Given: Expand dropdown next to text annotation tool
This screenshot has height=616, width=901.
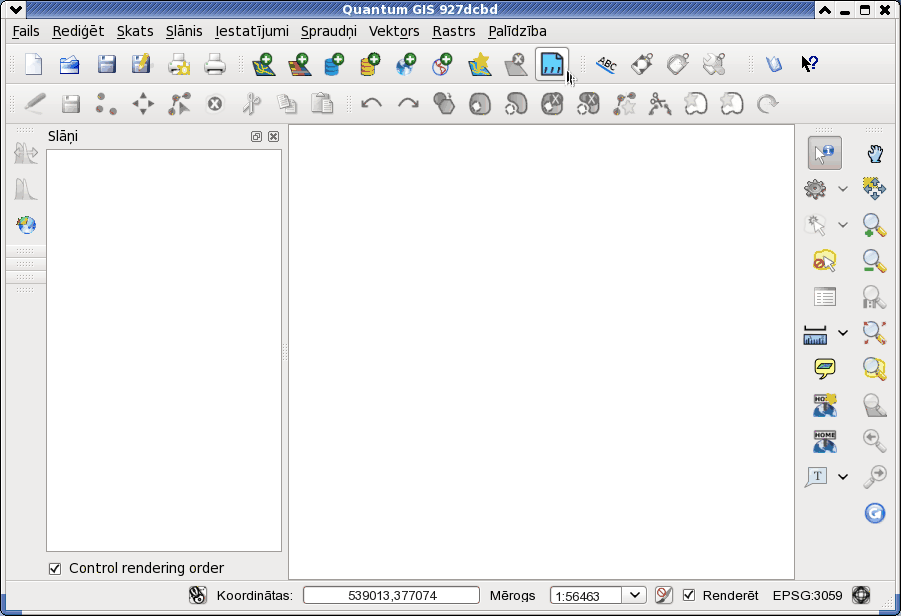Looking at the screenshot, I should (x=842, y=476).
